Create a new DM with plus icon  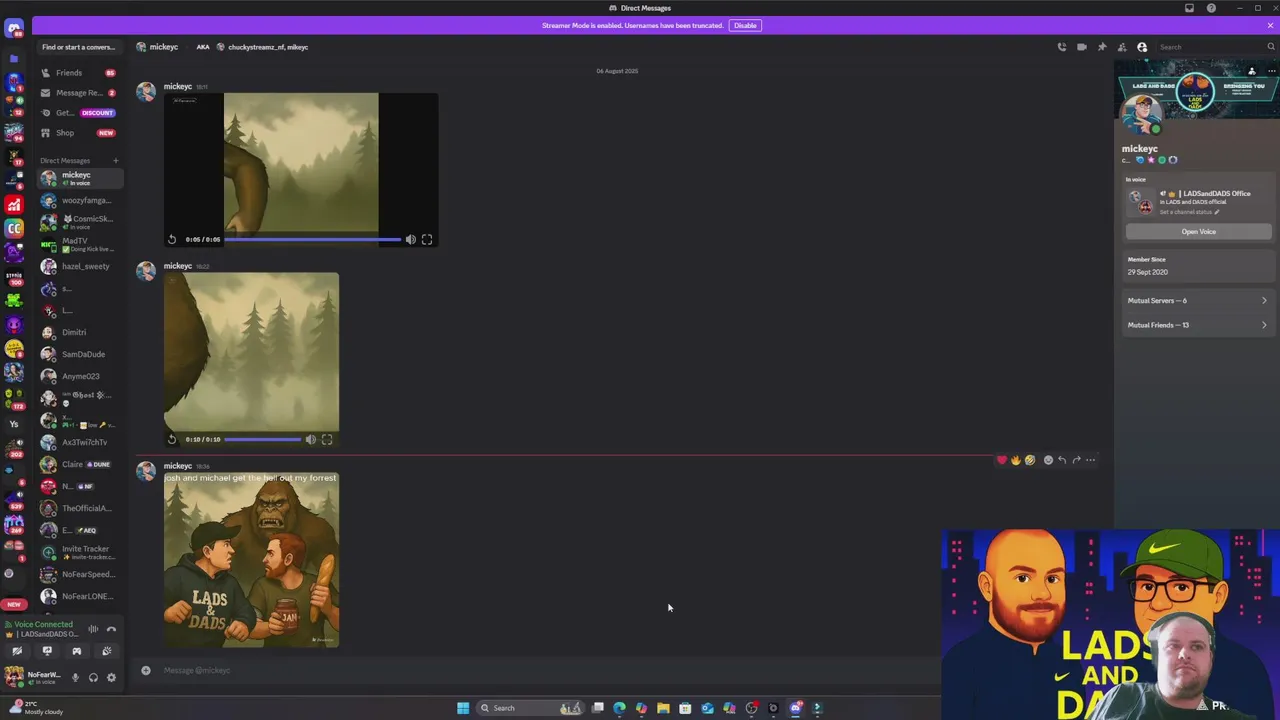pos(115,160)
